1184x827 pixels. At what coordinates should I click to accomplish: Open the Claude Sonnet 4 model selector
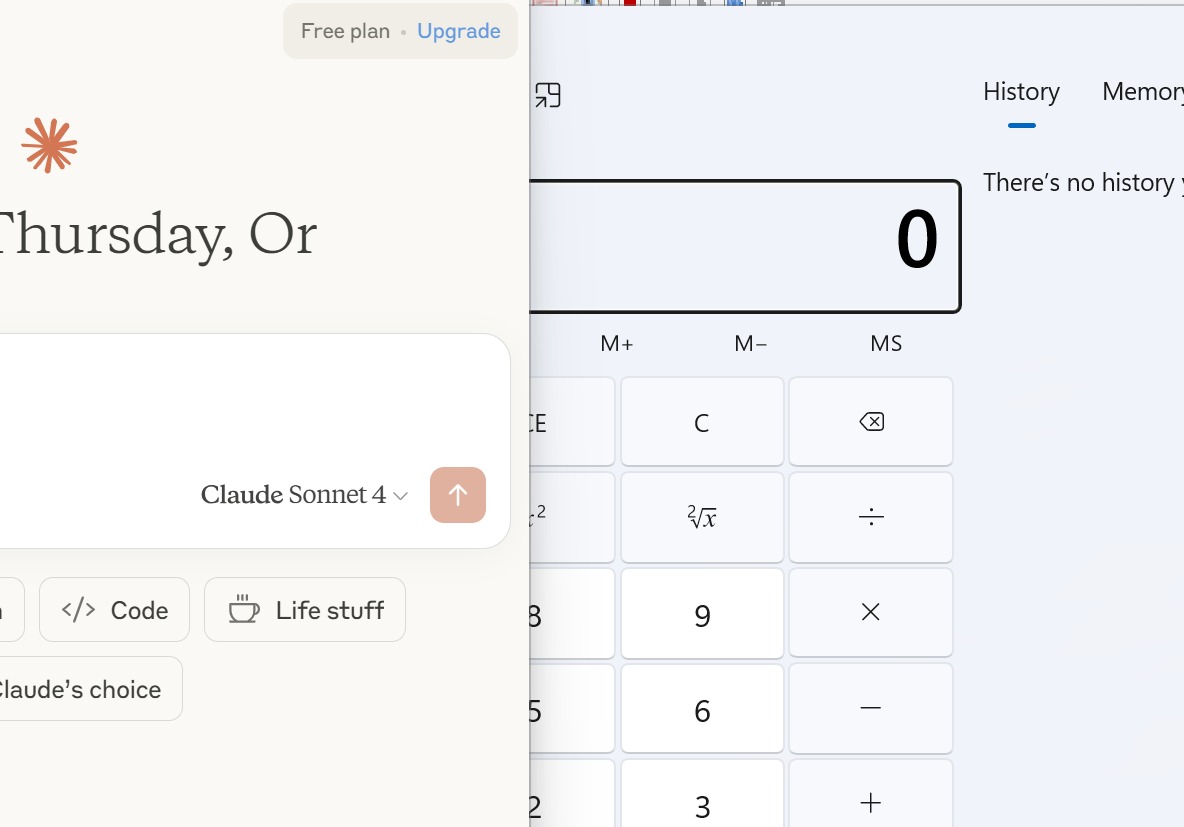pos(304,495)
